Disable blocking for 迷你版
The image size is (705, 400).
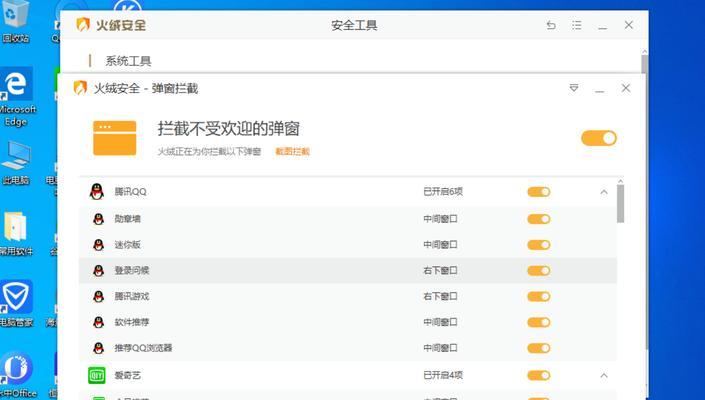(539, 245)
